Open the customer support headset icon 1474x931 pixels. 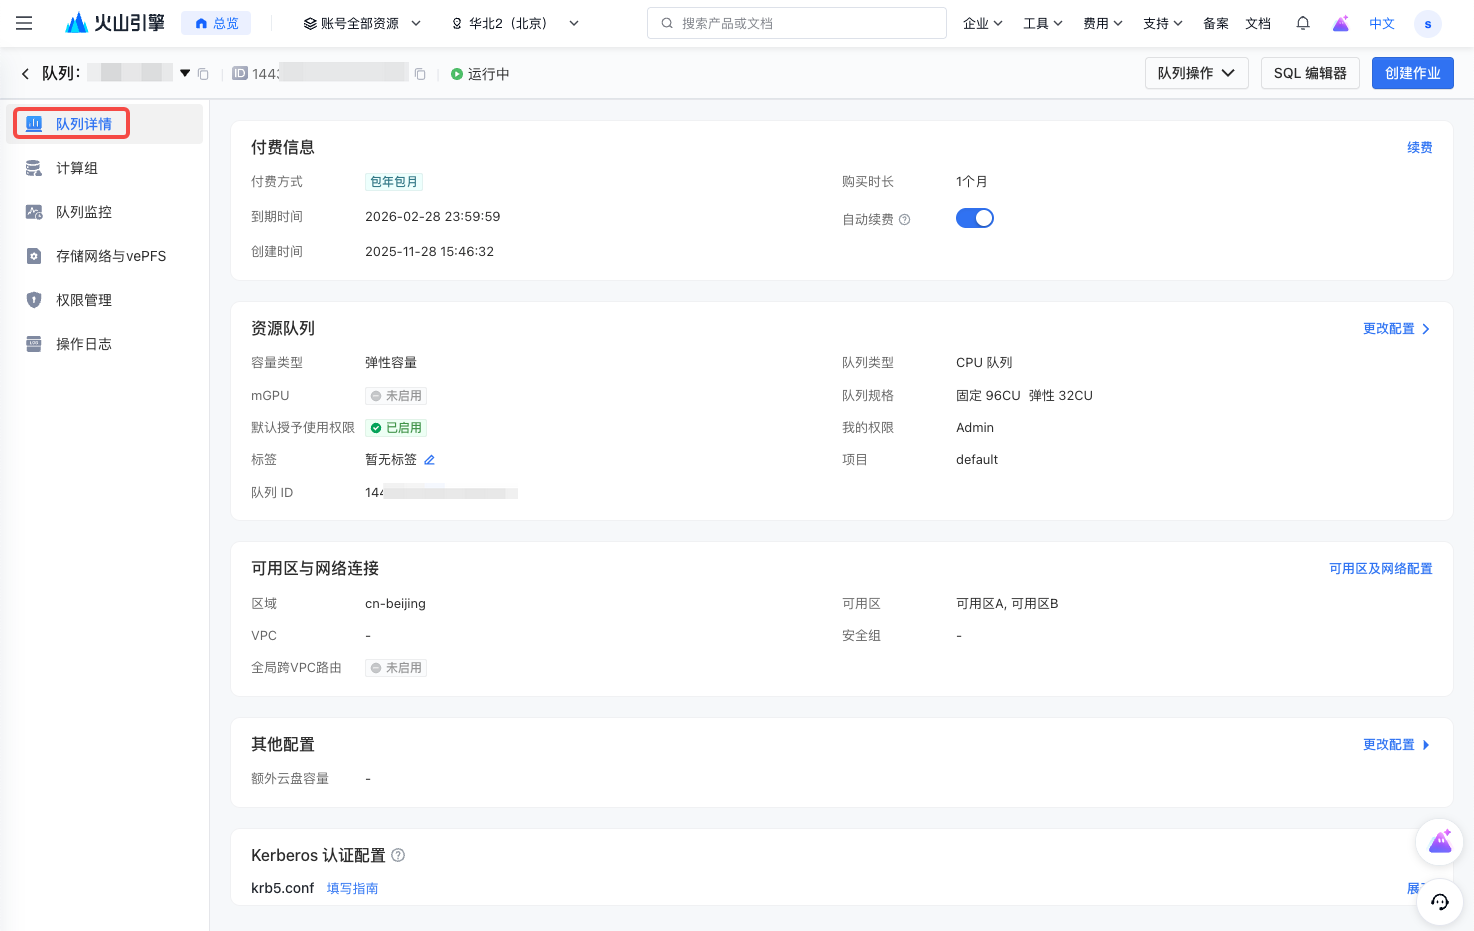click(1439, 902)
